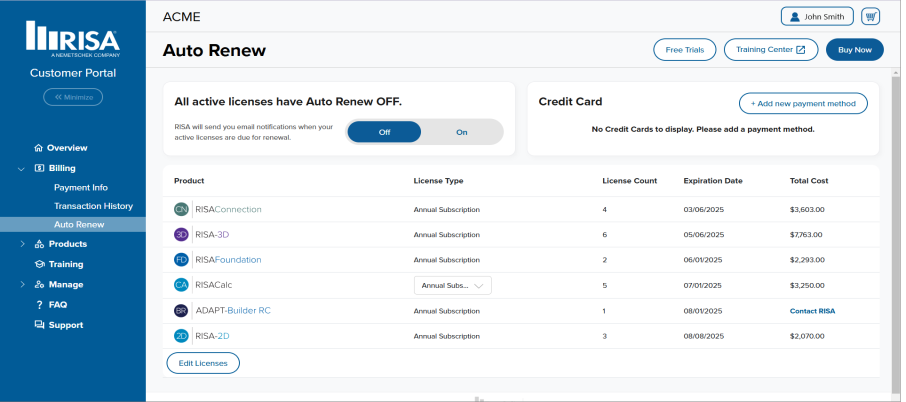906x402 pixels.
Task: Open the RISACalc license type dropdown
Action: point(452,285)
